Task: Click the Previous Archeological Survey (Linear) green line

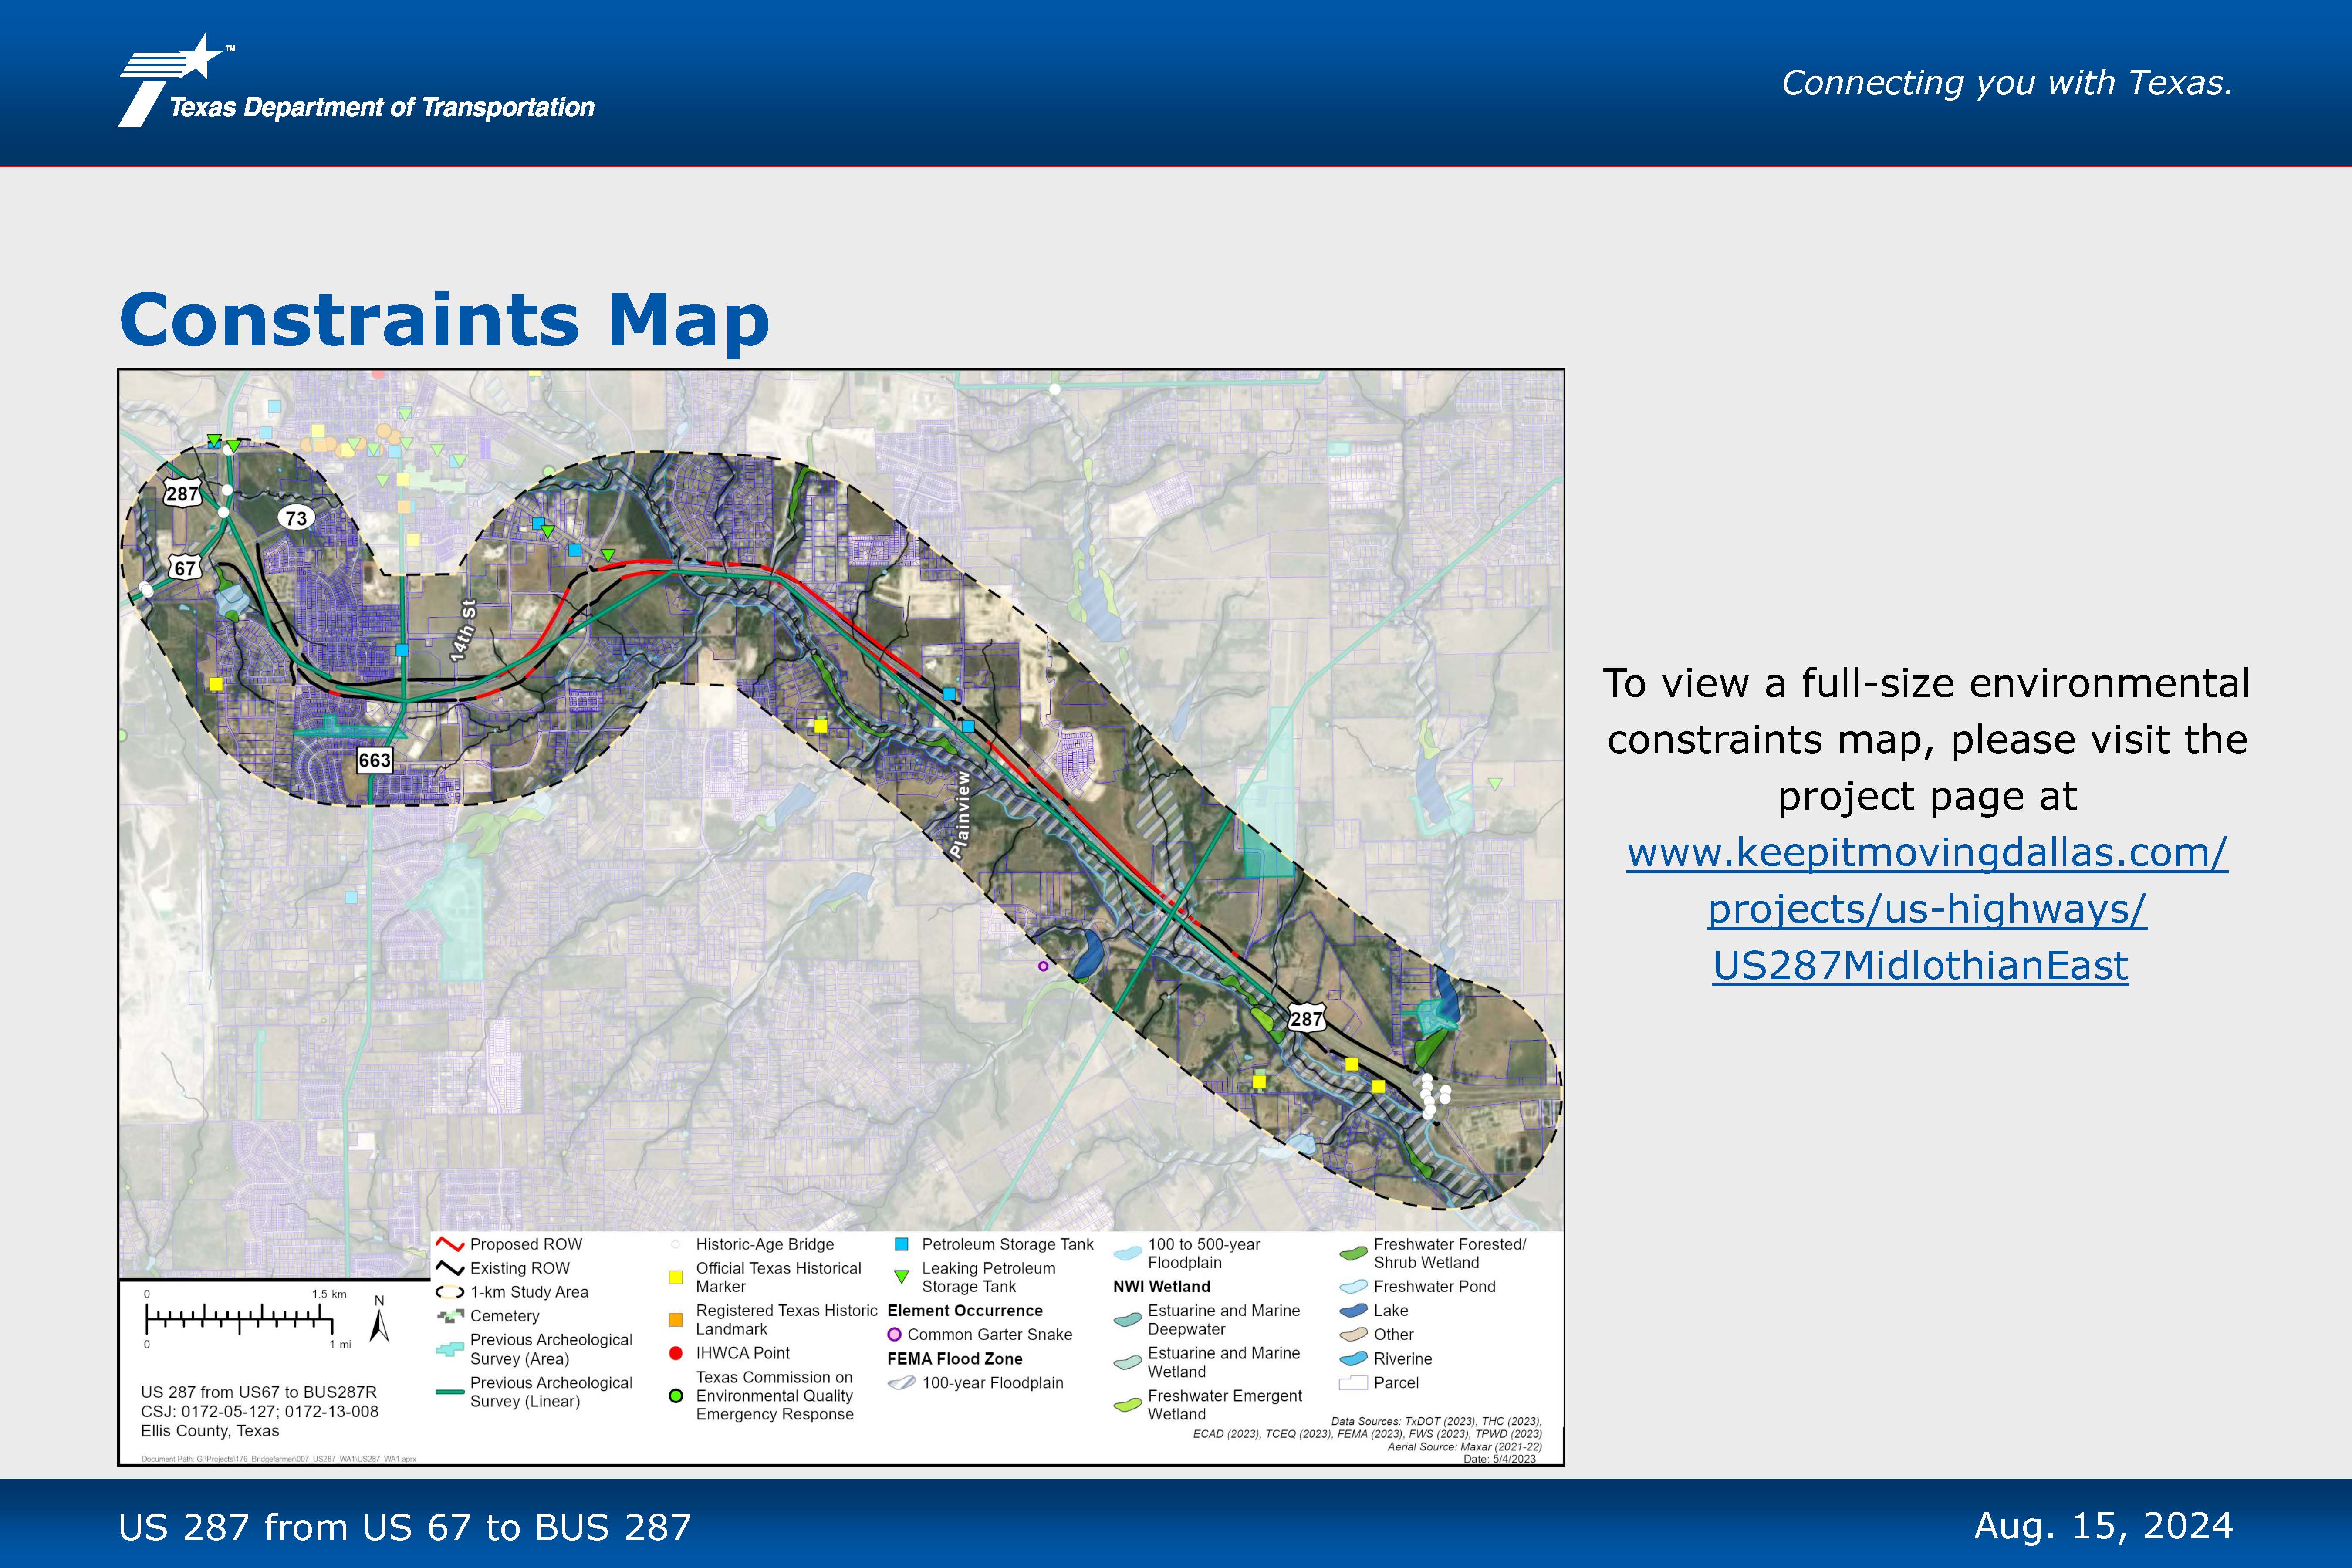Action: (x=450, y=1392)
